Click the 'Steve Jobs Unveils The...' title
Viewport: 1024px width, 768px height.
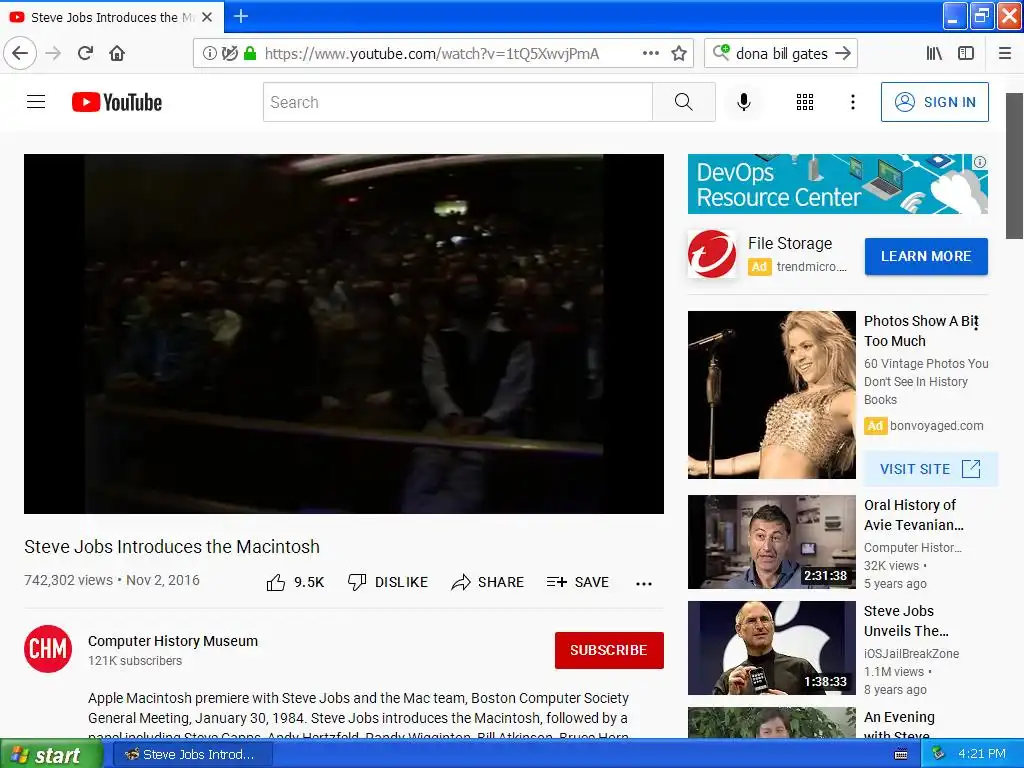[906, 620]
